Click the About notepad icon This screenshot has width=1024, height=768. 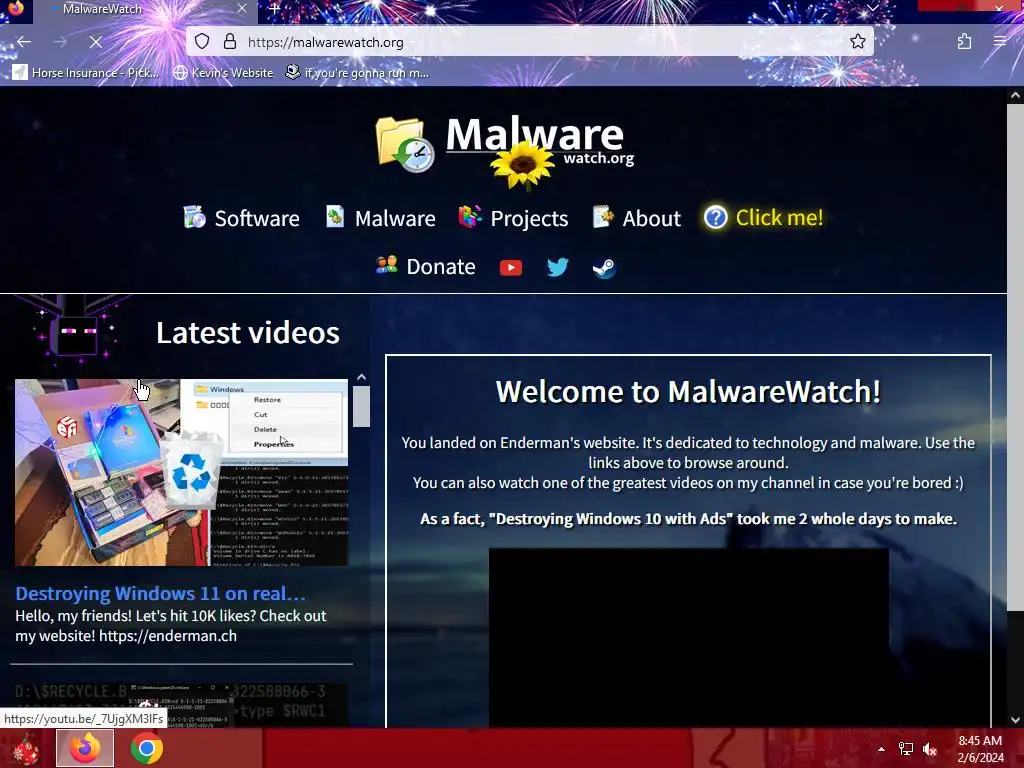click(x=603, y=216)
